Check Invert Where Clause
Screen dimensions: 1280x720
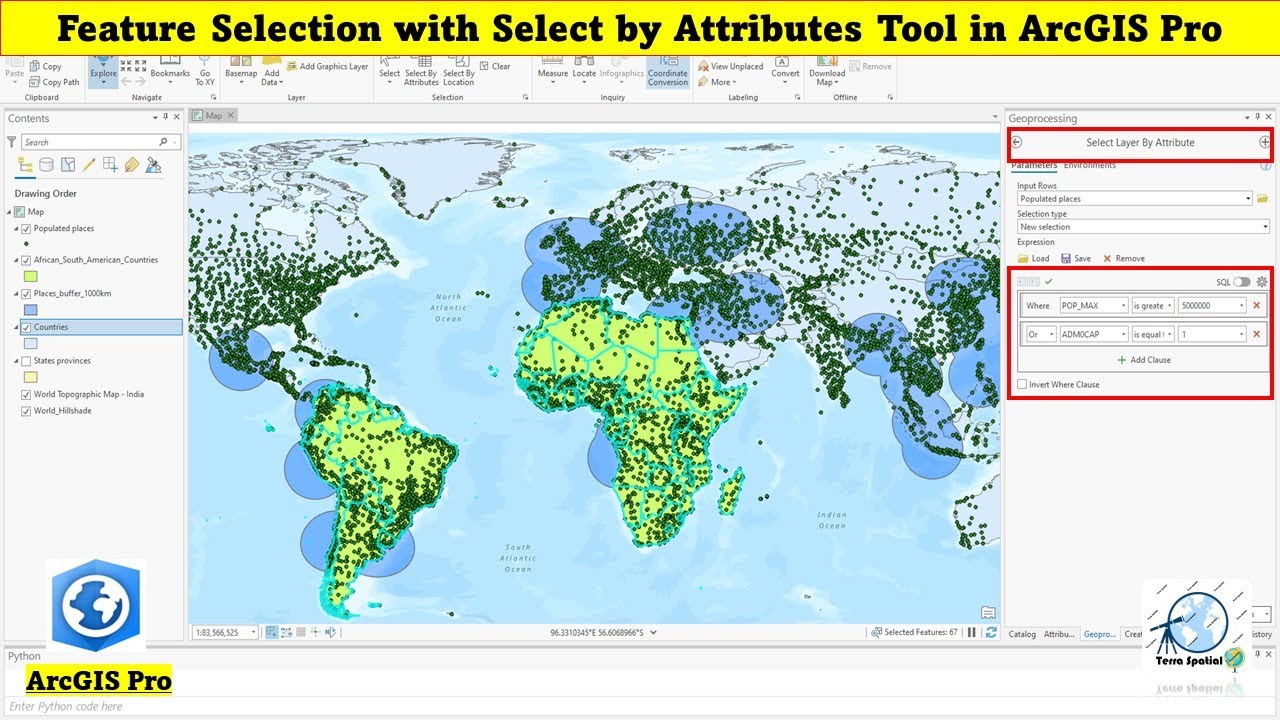coord(1022,384)
